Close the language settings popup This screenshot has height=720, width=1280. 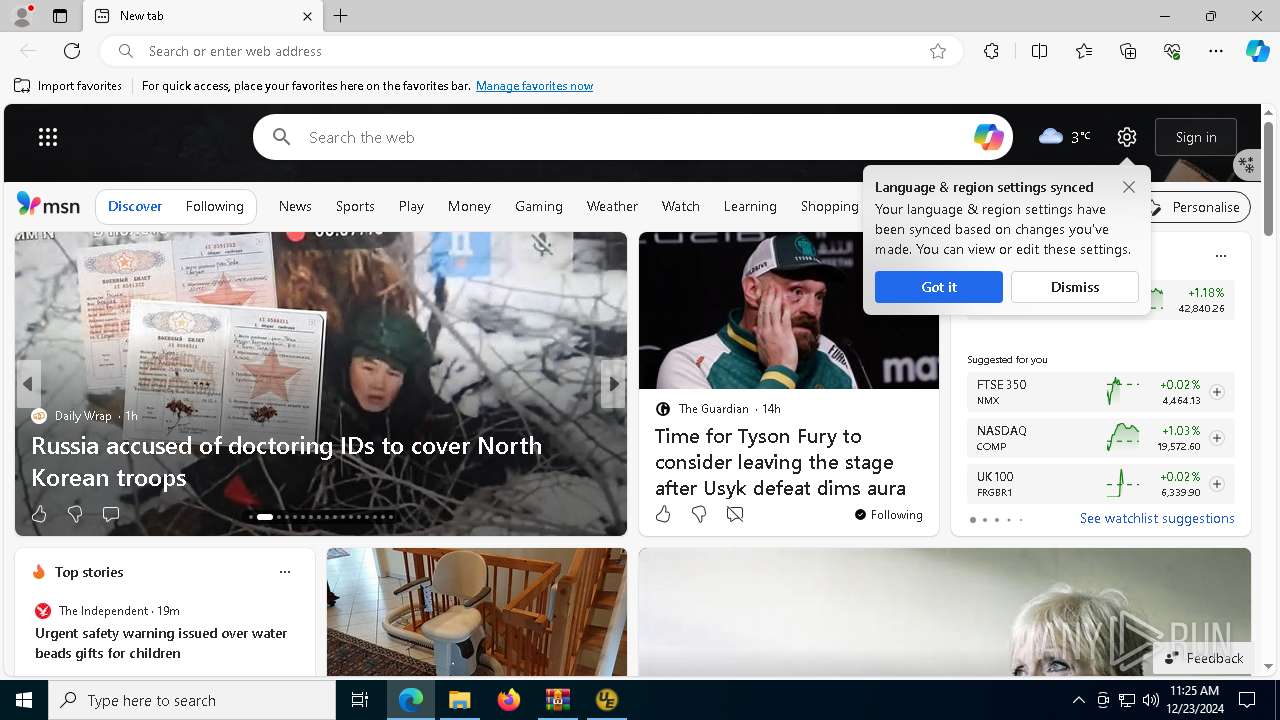point(1129,187)
